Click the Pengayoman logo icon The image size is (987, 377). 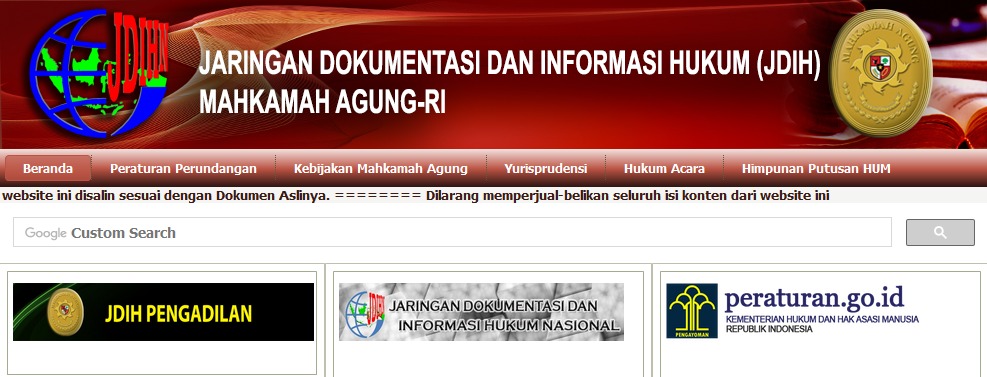(692, 311)
